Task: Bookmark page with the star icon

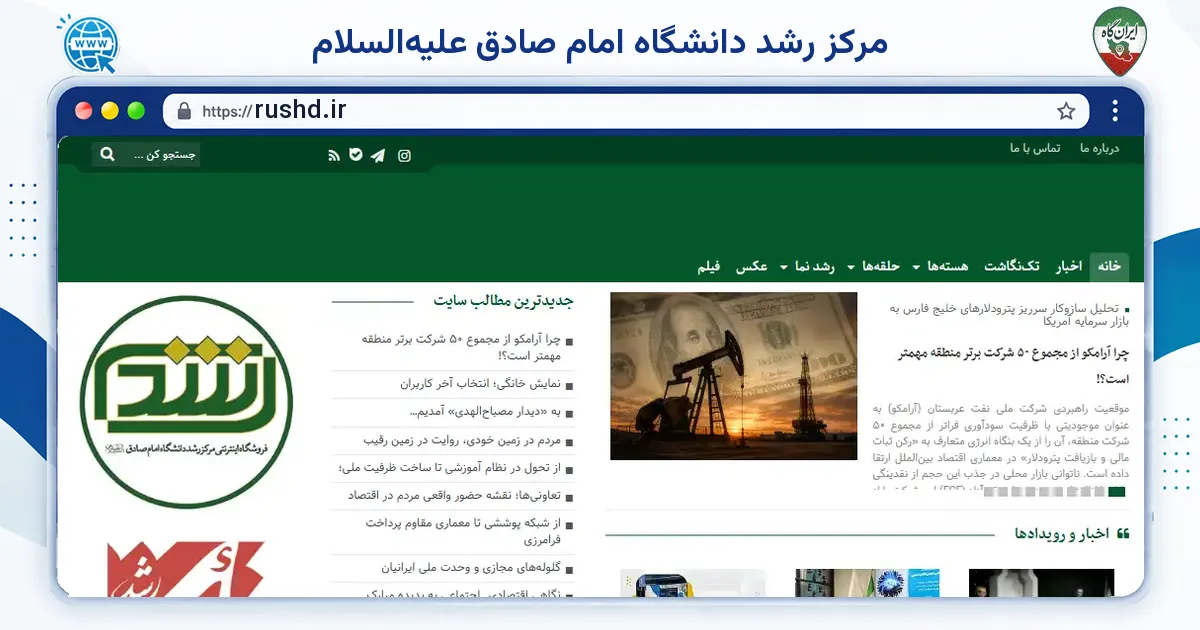Action: point(1066,111)
